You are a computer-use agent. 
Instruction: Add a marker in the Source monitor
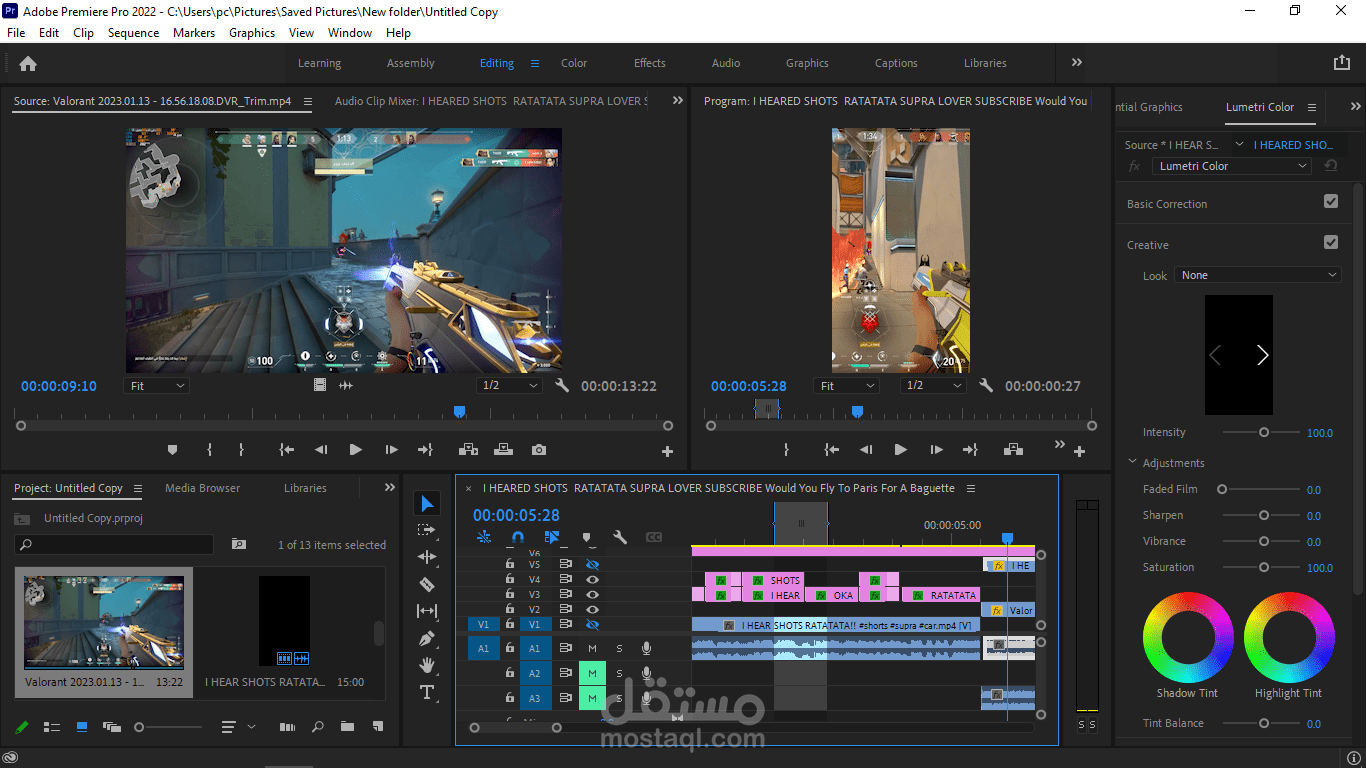click(x=172, y=450)
